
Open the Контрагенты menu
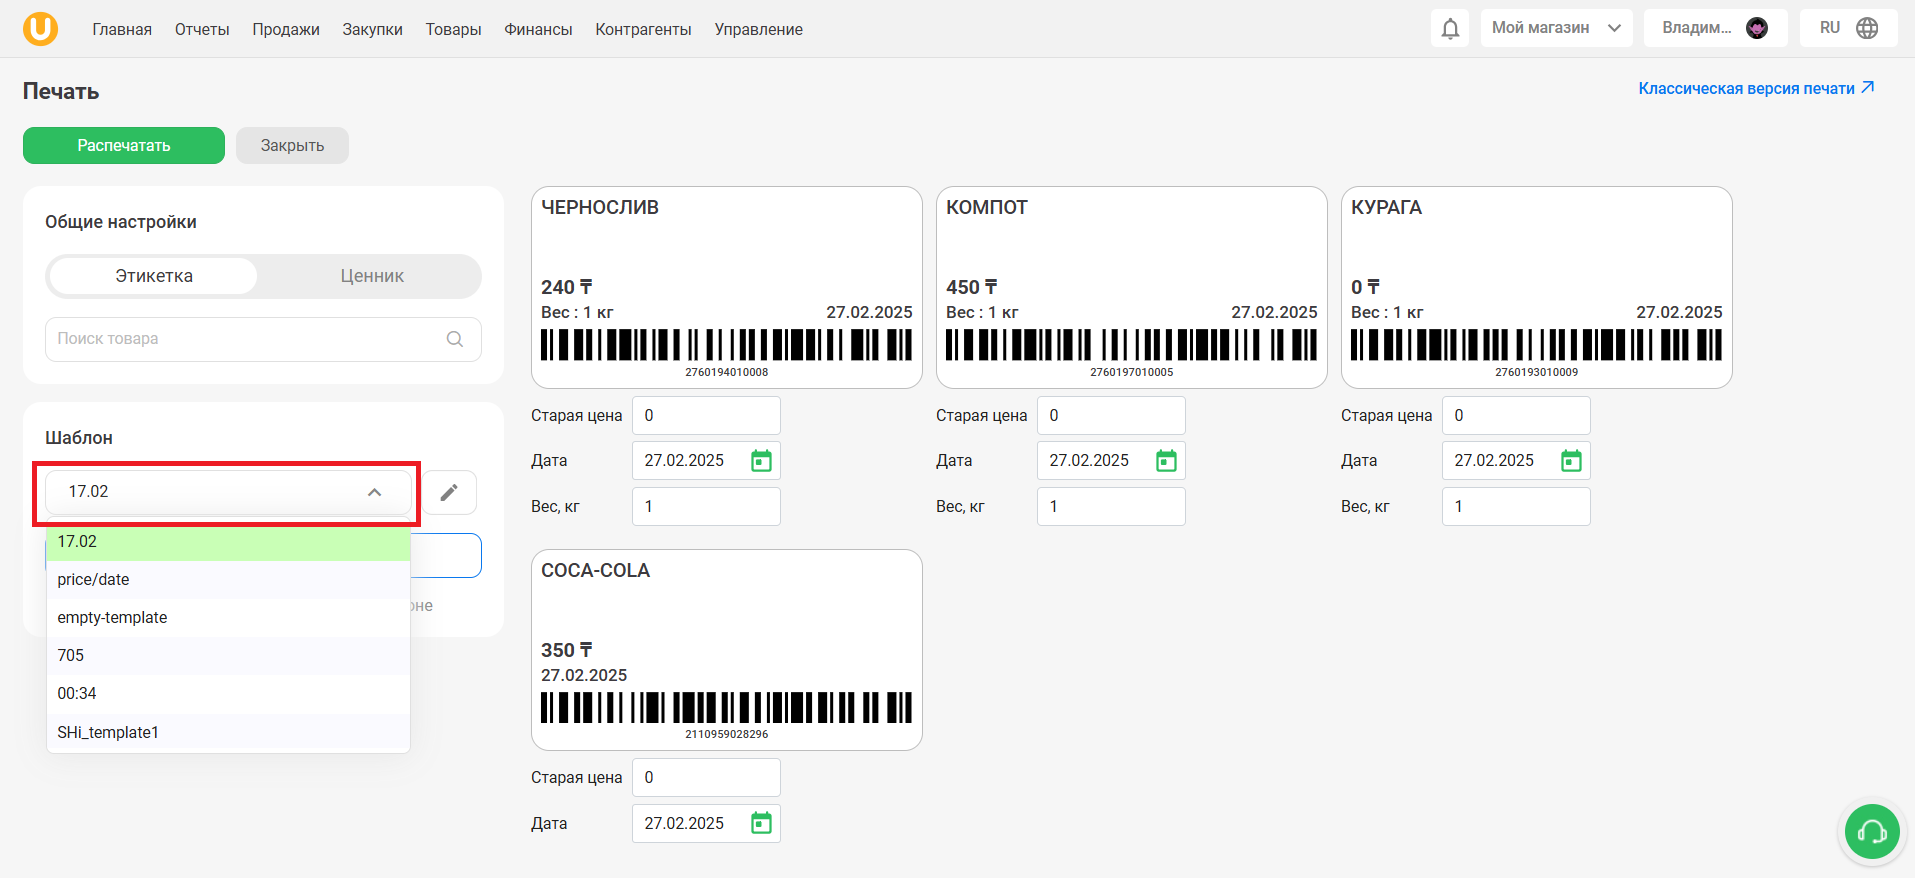click(643, 29)
